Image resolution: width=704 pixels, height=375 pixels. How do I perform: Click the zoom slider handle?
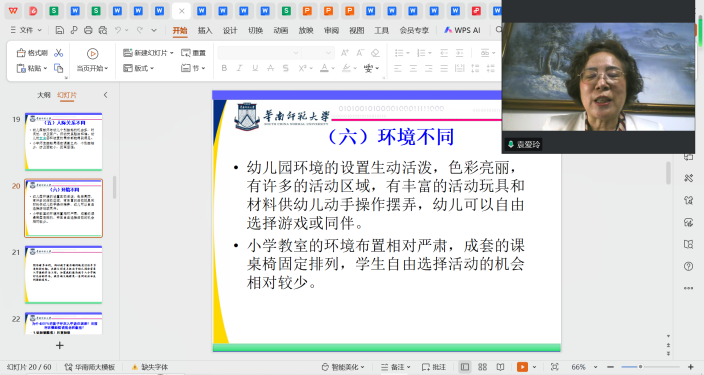click(640, 367)
